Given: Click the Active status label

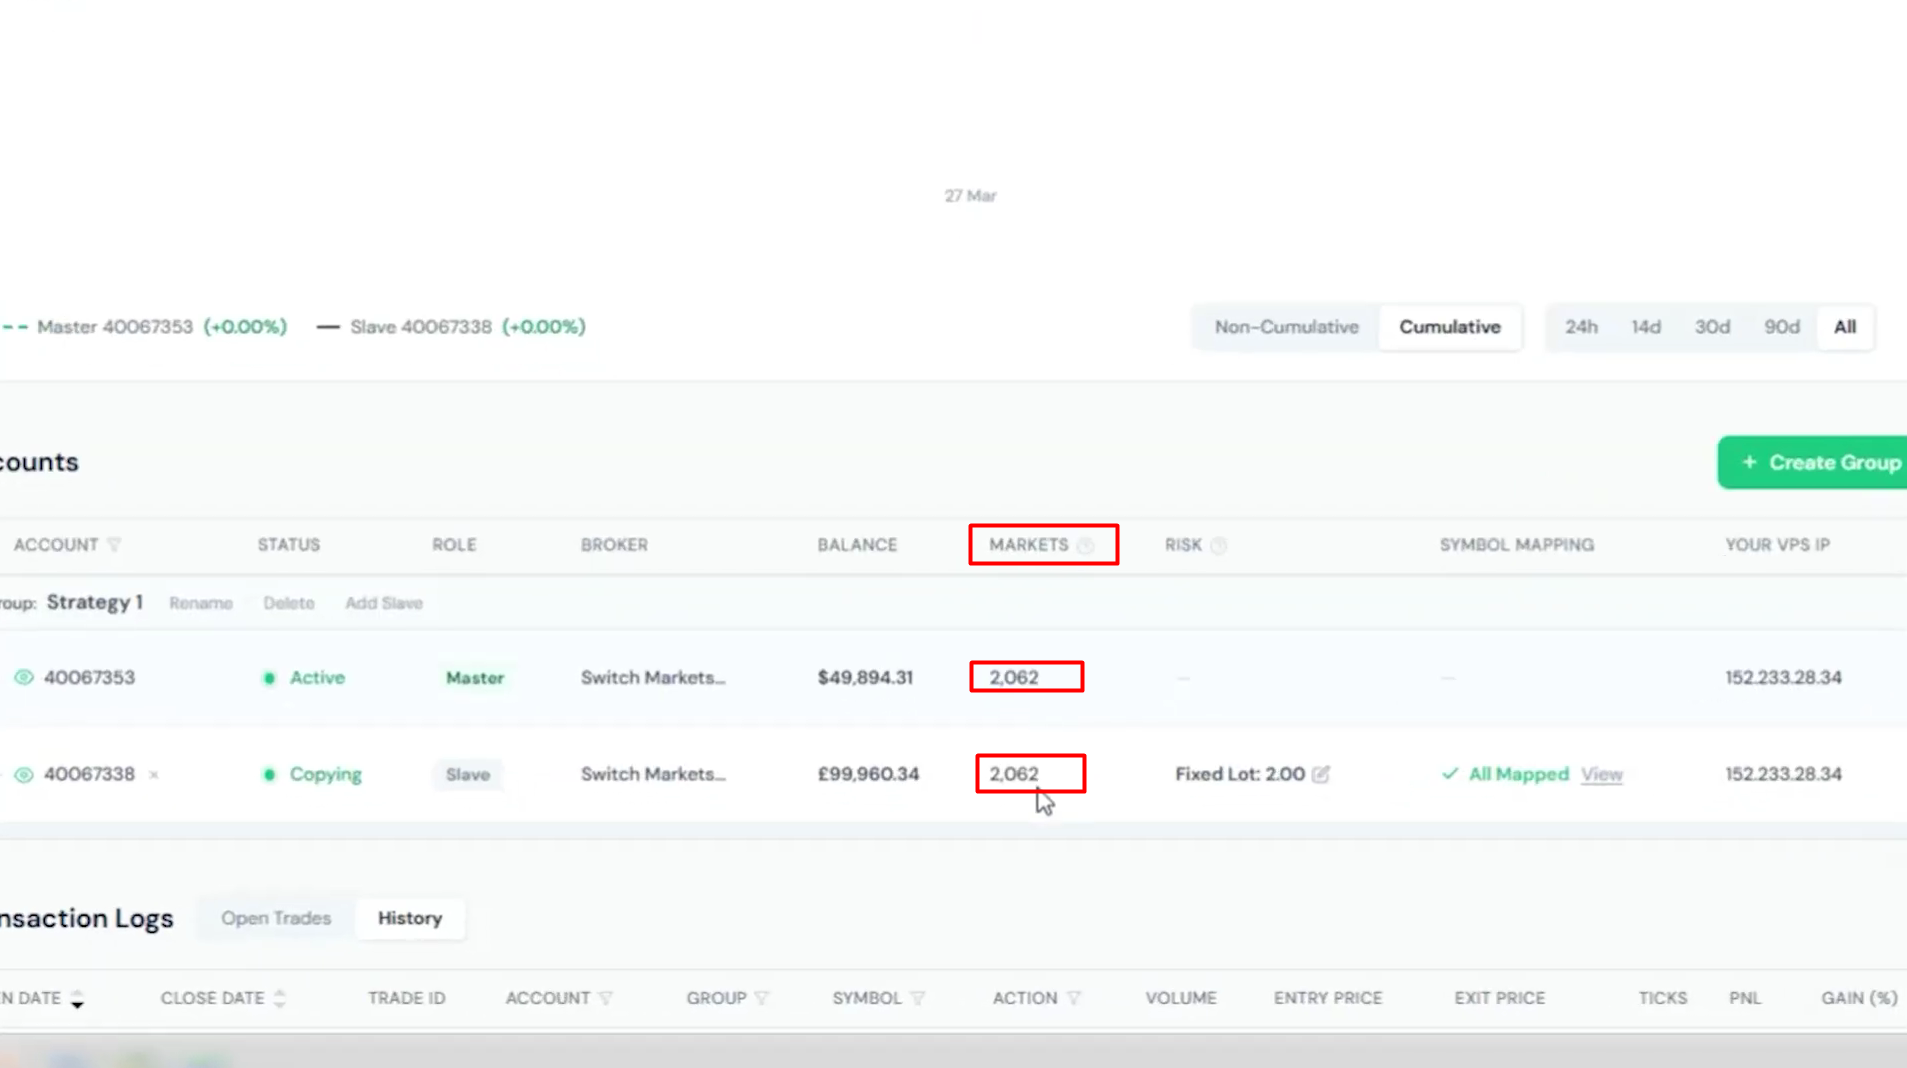Looking at the screenshot, I should tap(317, 677).
